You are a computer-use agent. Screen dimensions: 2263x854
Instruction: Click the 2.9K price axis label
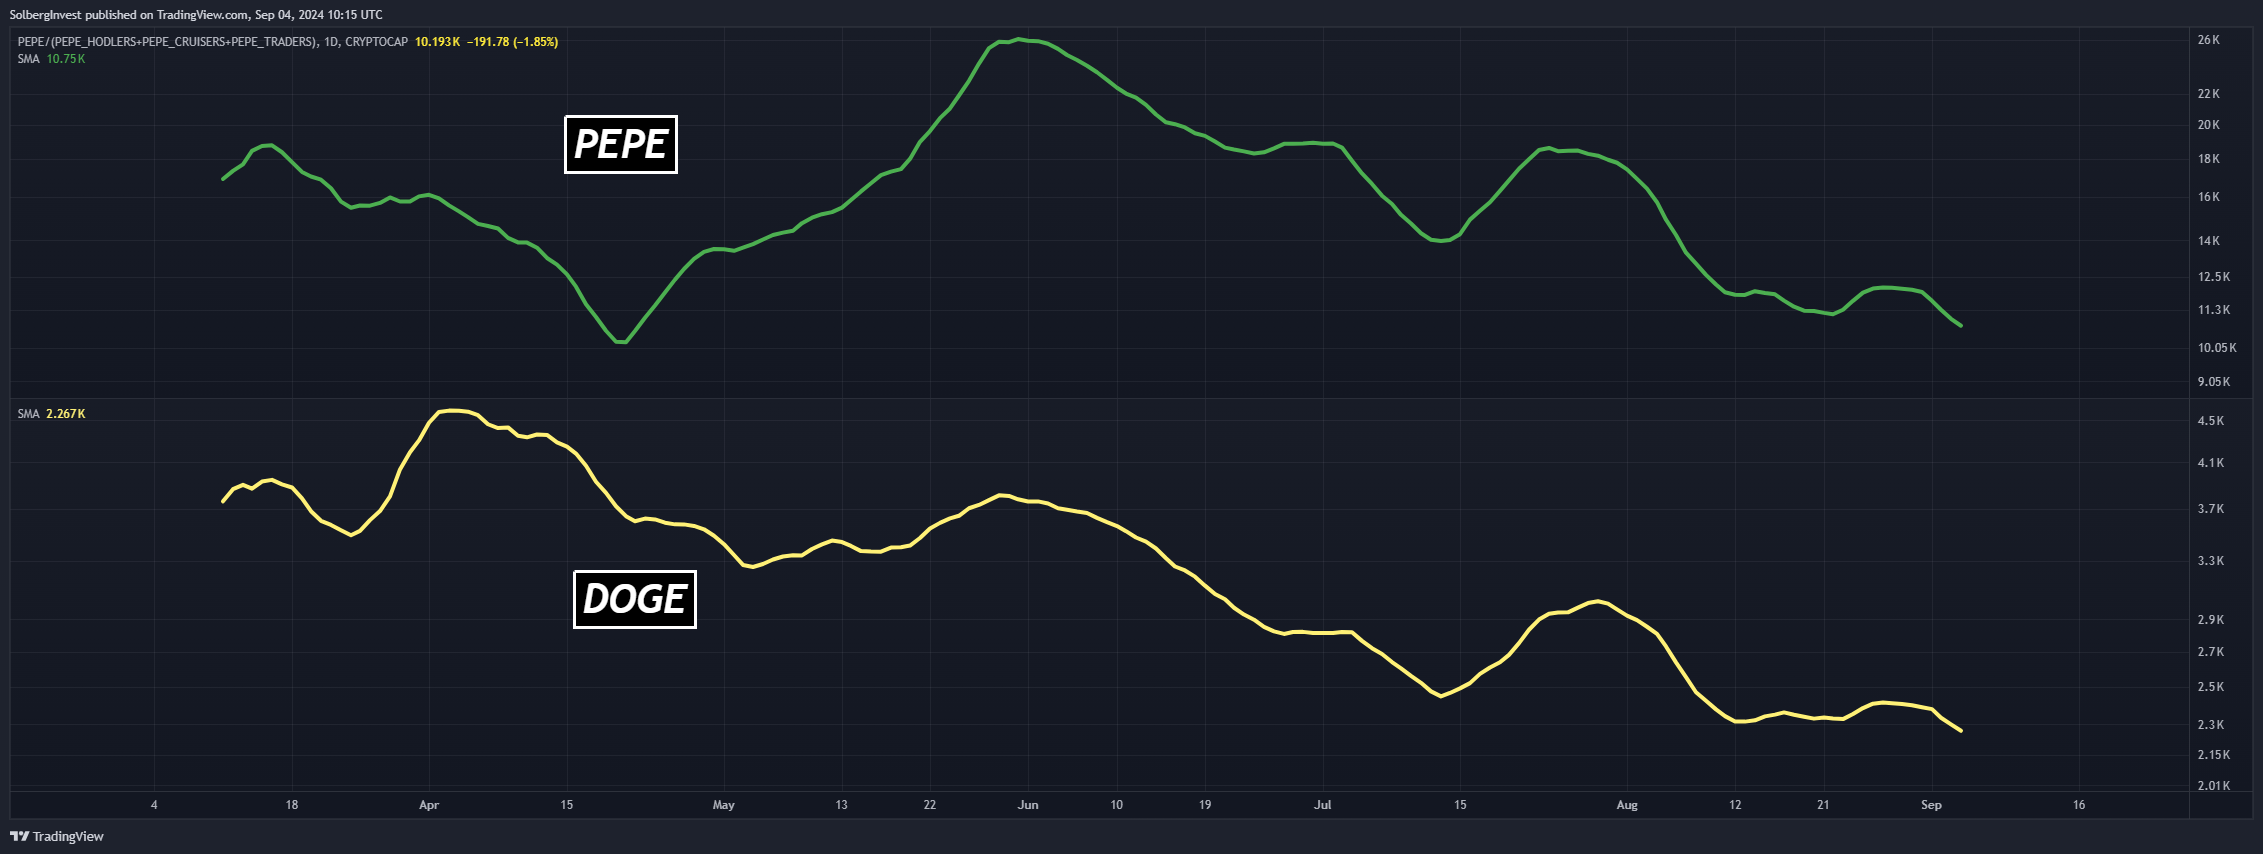click(2211, 620)
